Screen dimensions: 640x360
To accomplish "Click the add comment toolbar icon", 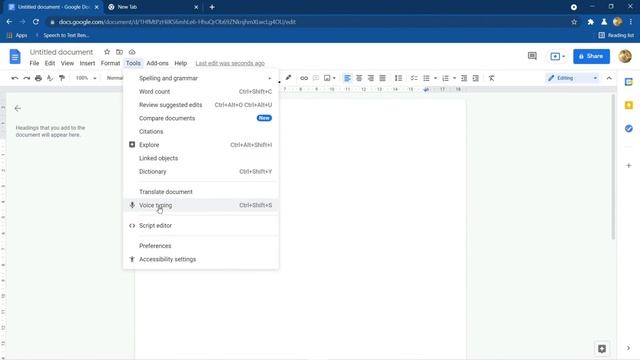I will click(316, 78).
